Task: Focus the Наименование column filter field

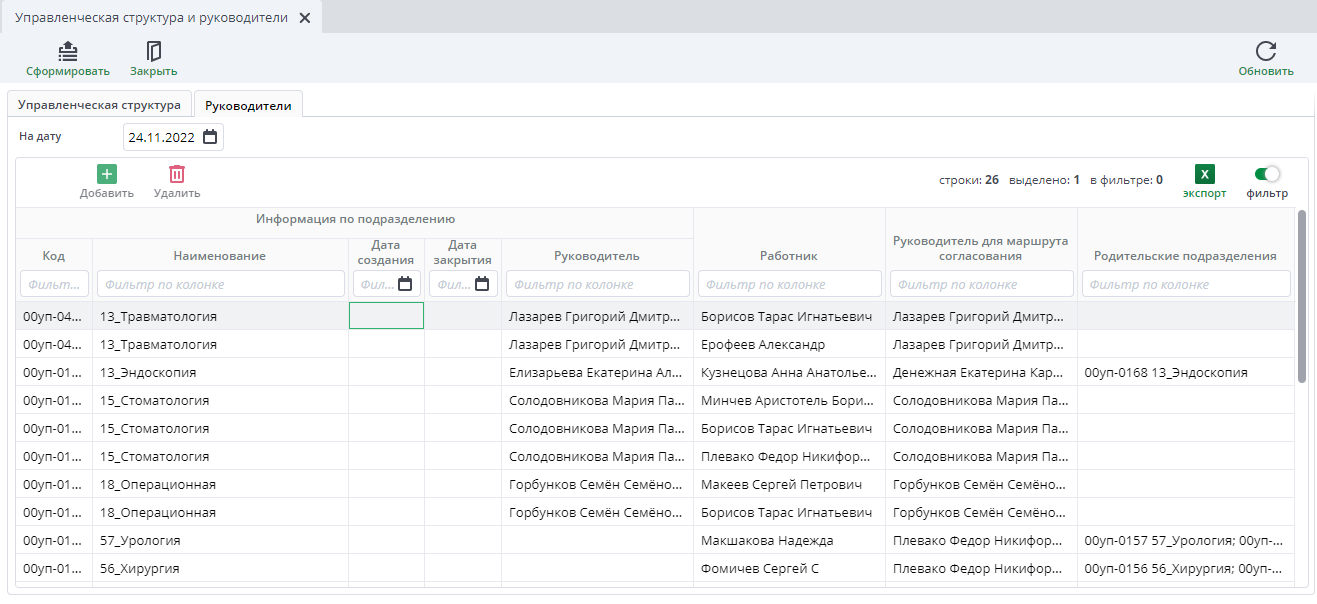Action: tap(220, 284)
